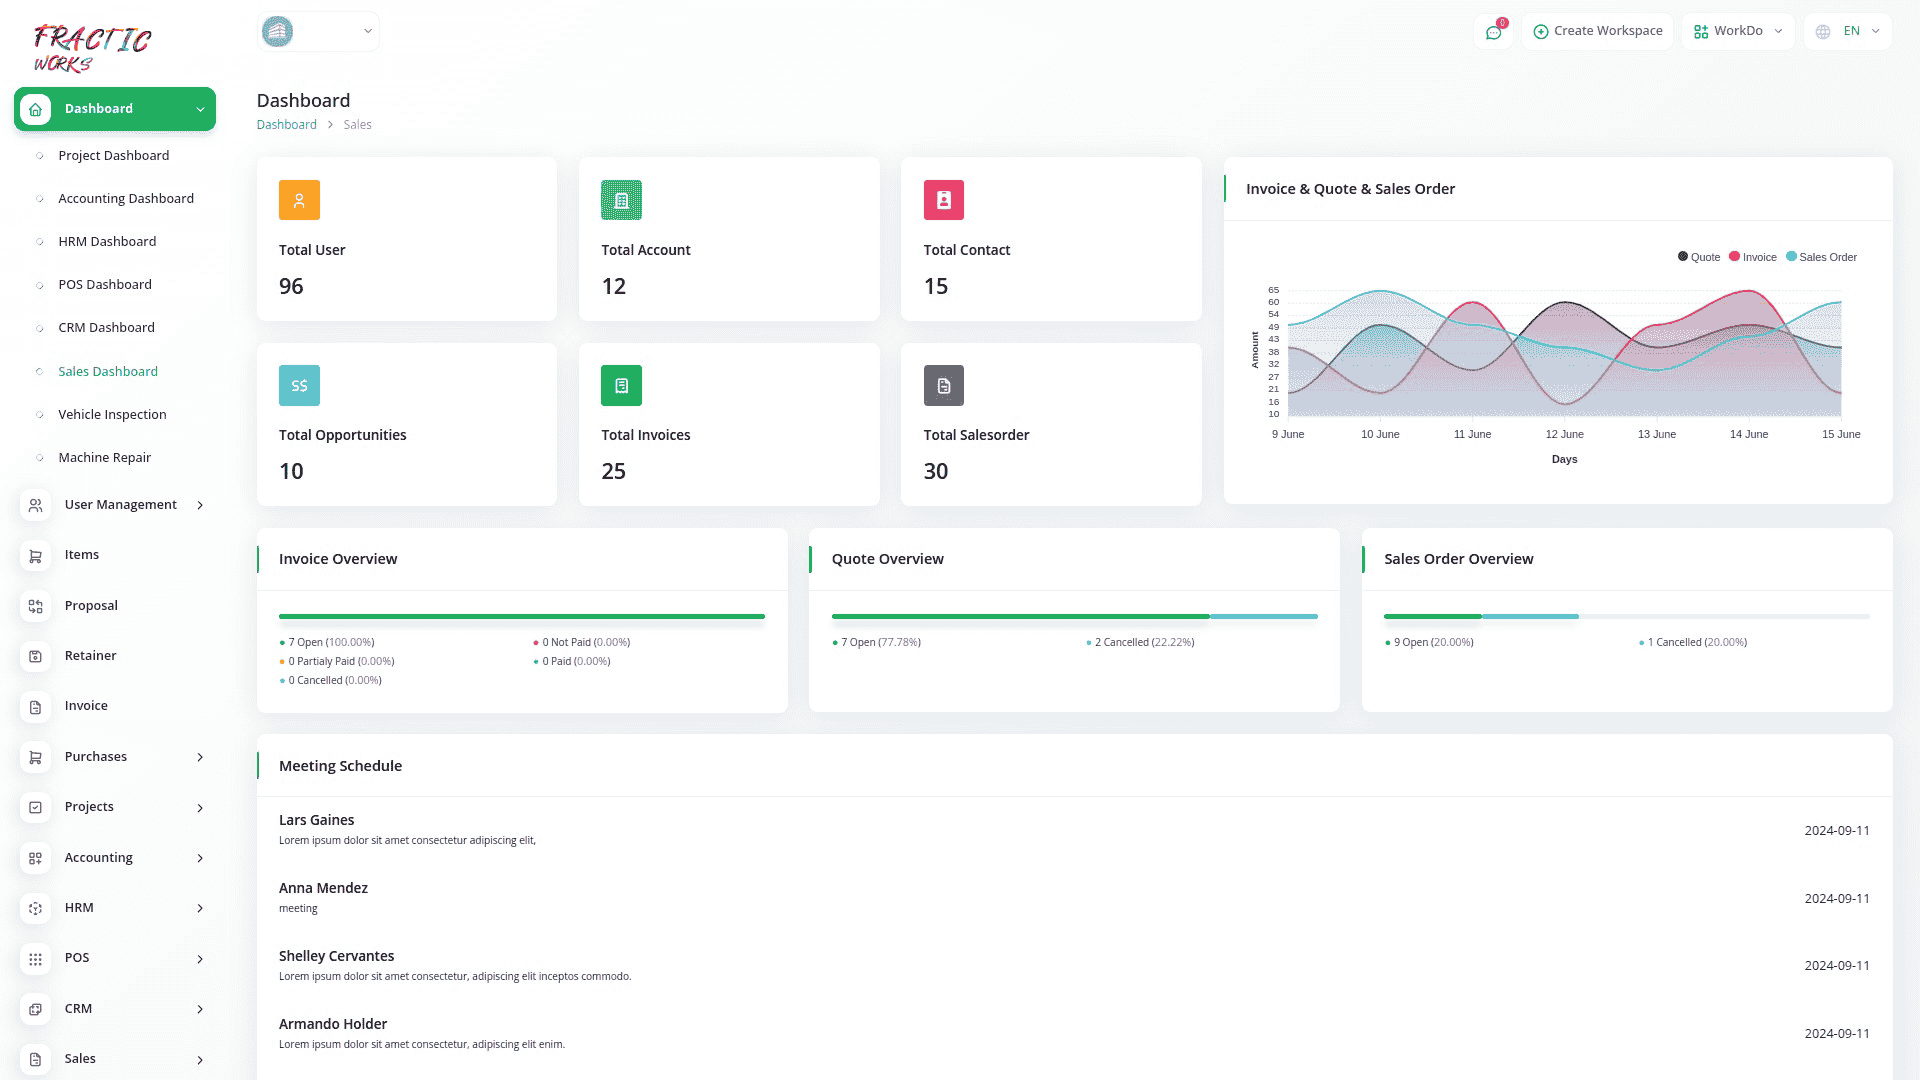Toggle Invoice series in chart legend
The height and width of the screenshot is (1080, 1920).
coord(1753,257)
